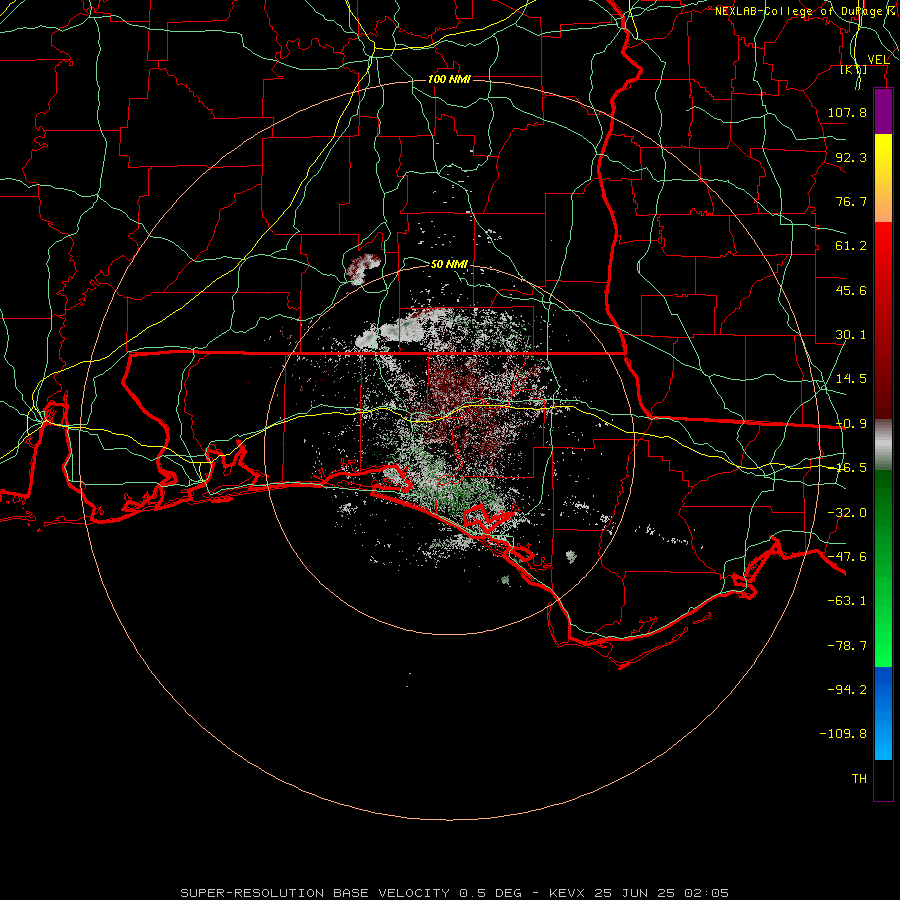Viewport: 900px width, 900px height.
Task: Click the VEL legend title
Action: pos(878,60)
